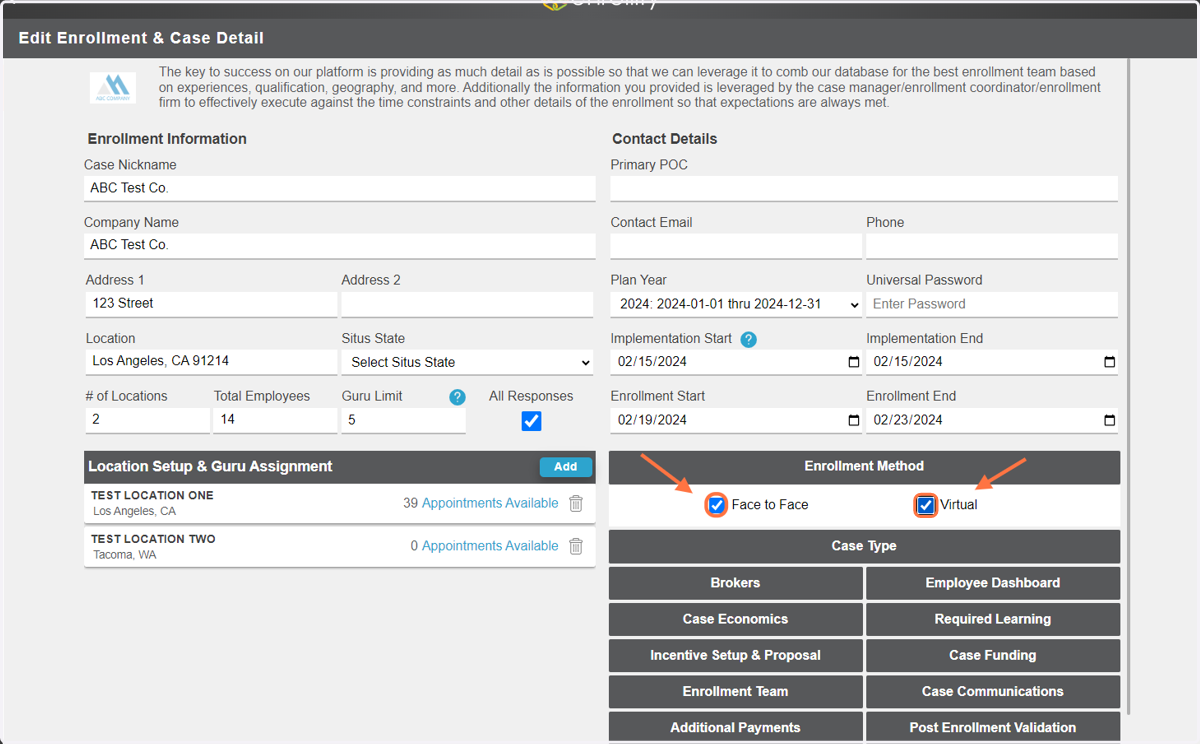1200x744 pixels.
Task: Click the ABC Company logo thumbnail
Action: click(x=111, y=87)
